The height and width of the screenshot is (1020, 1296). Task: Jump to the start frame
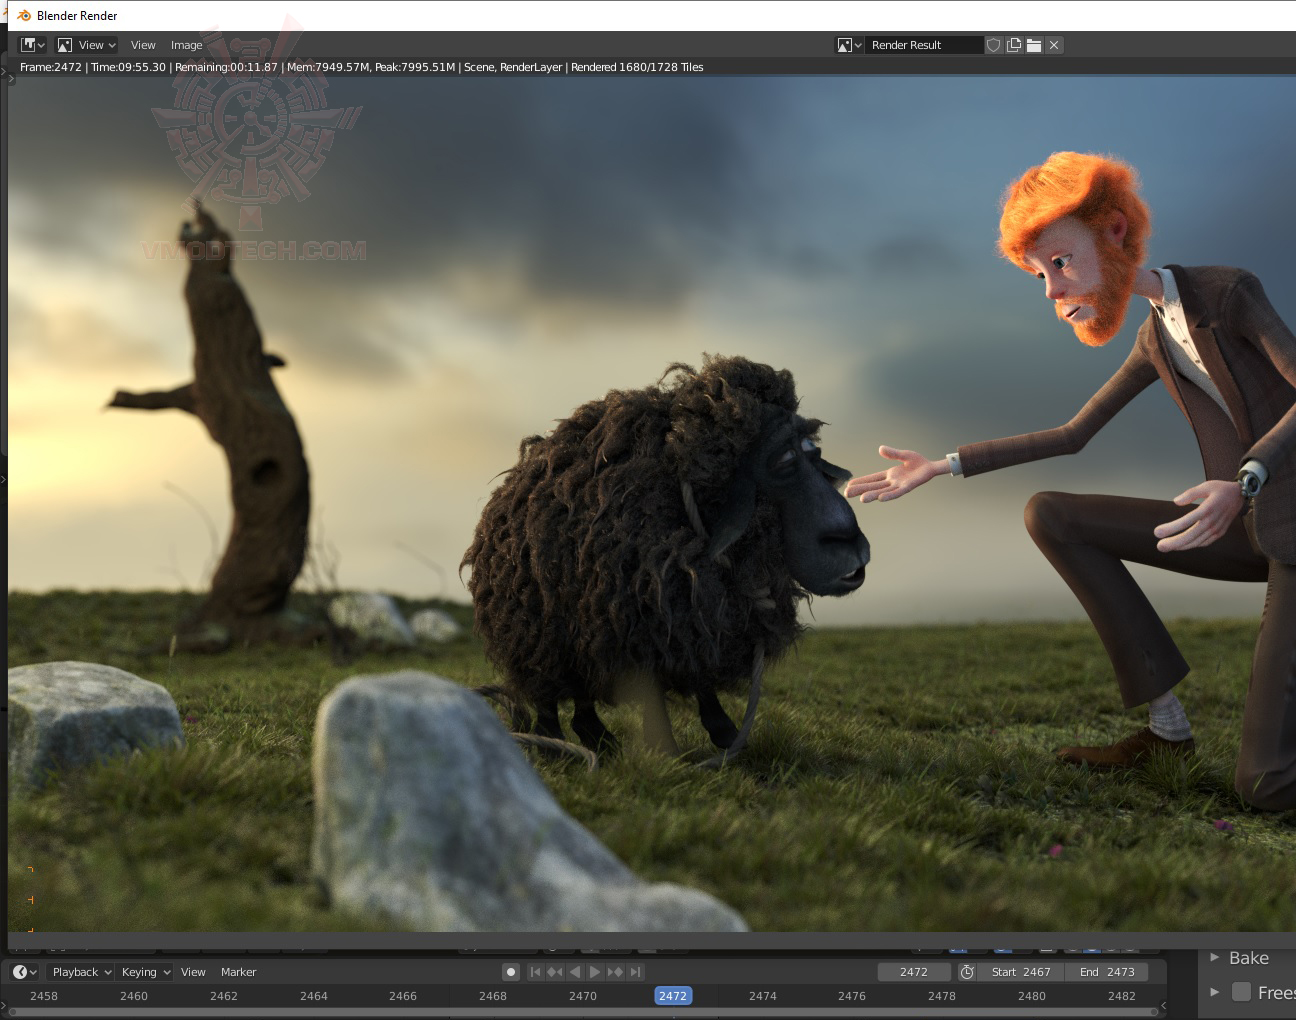click(x=535, y=972)
